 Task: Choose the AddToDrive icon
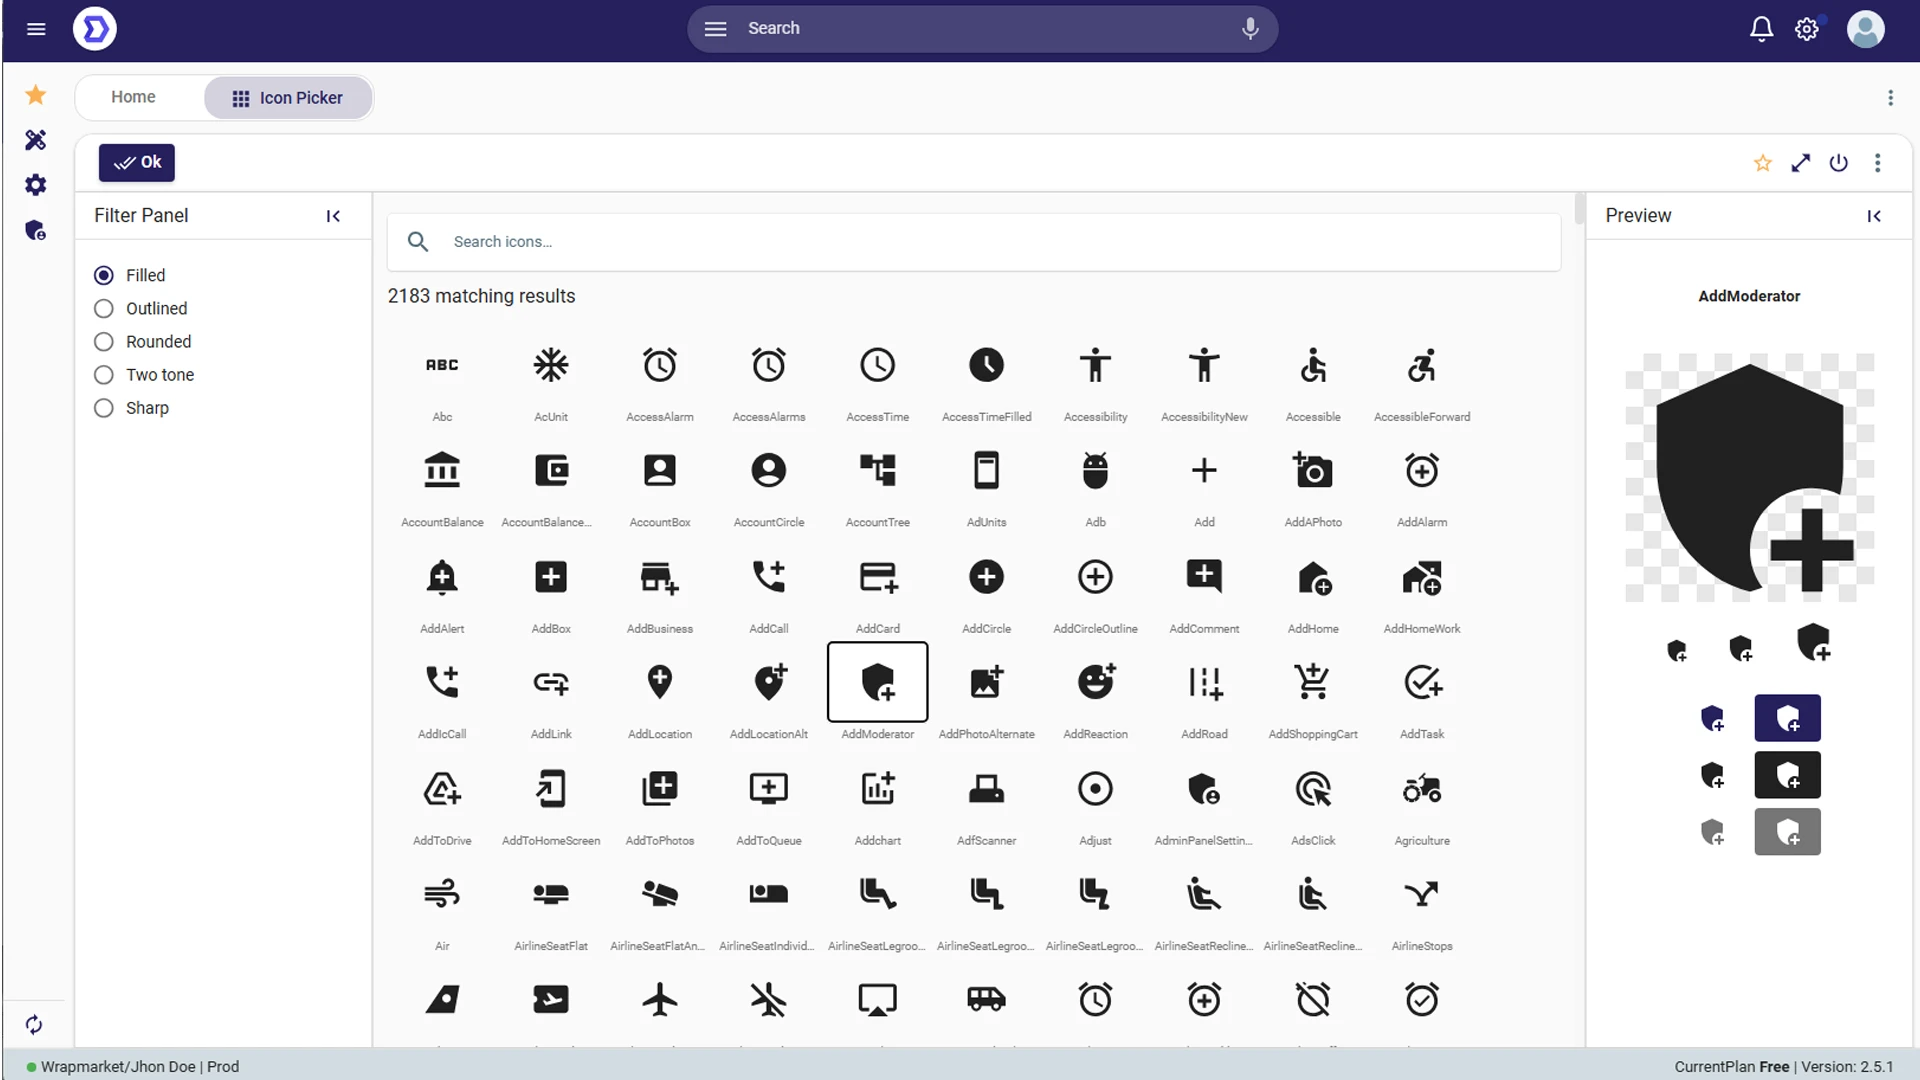point(442,789)
